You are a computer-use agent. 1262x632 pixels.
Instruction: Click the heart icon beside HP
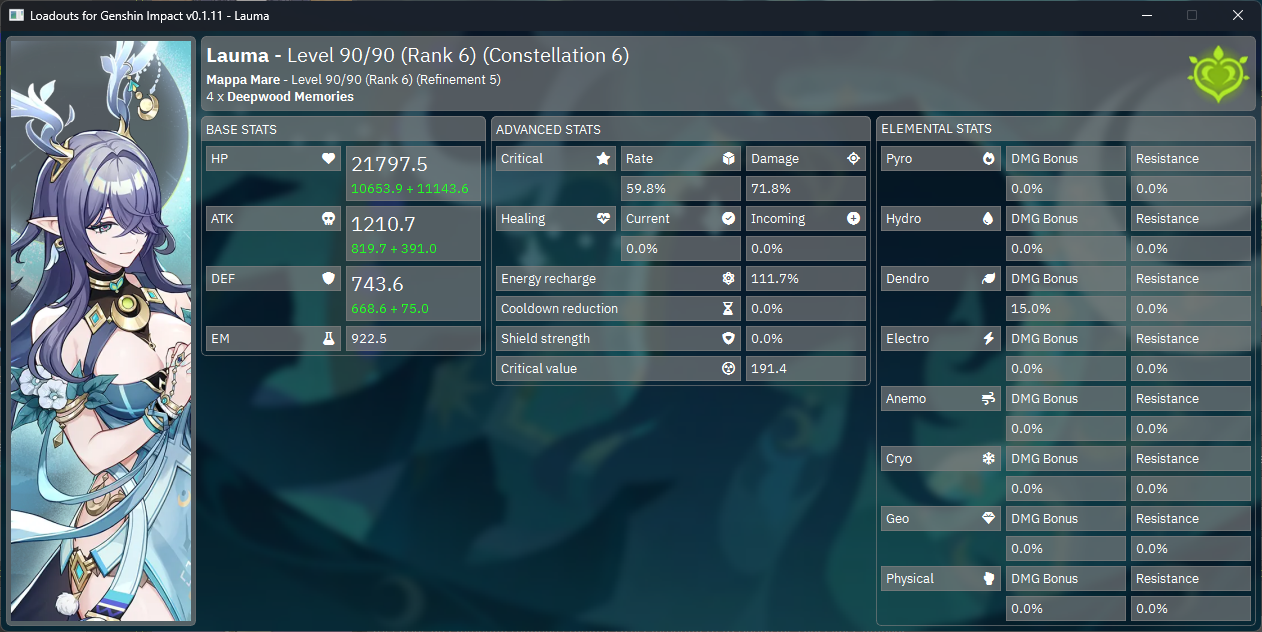click(x=328, y=159)
